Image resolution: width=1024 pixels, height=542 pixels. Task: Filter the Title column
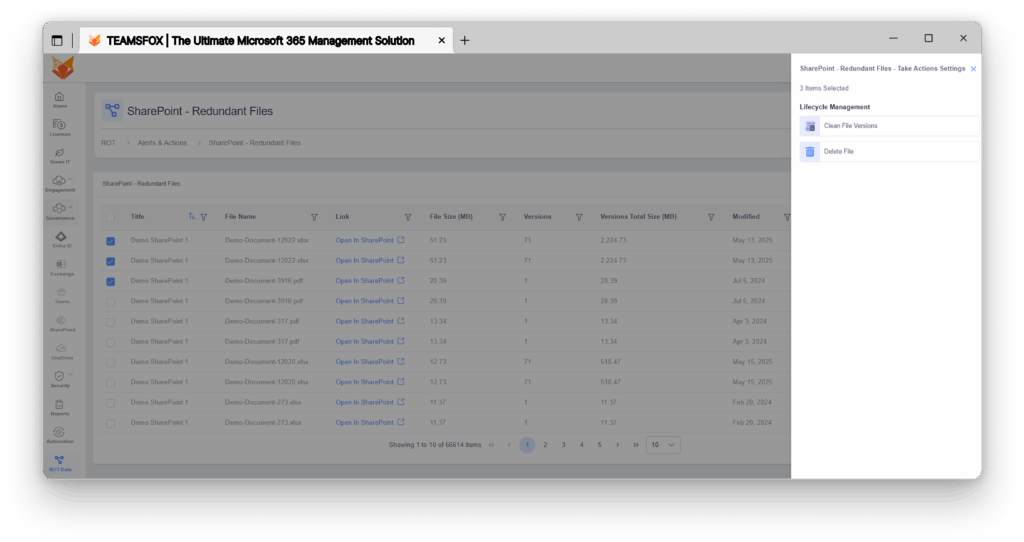click(204, 217)
